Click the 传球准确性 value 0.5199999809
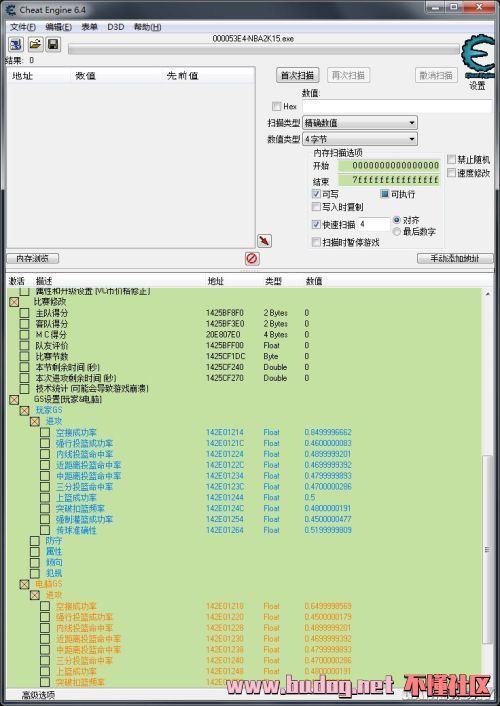Screen dimensions: 500x706 328,530
